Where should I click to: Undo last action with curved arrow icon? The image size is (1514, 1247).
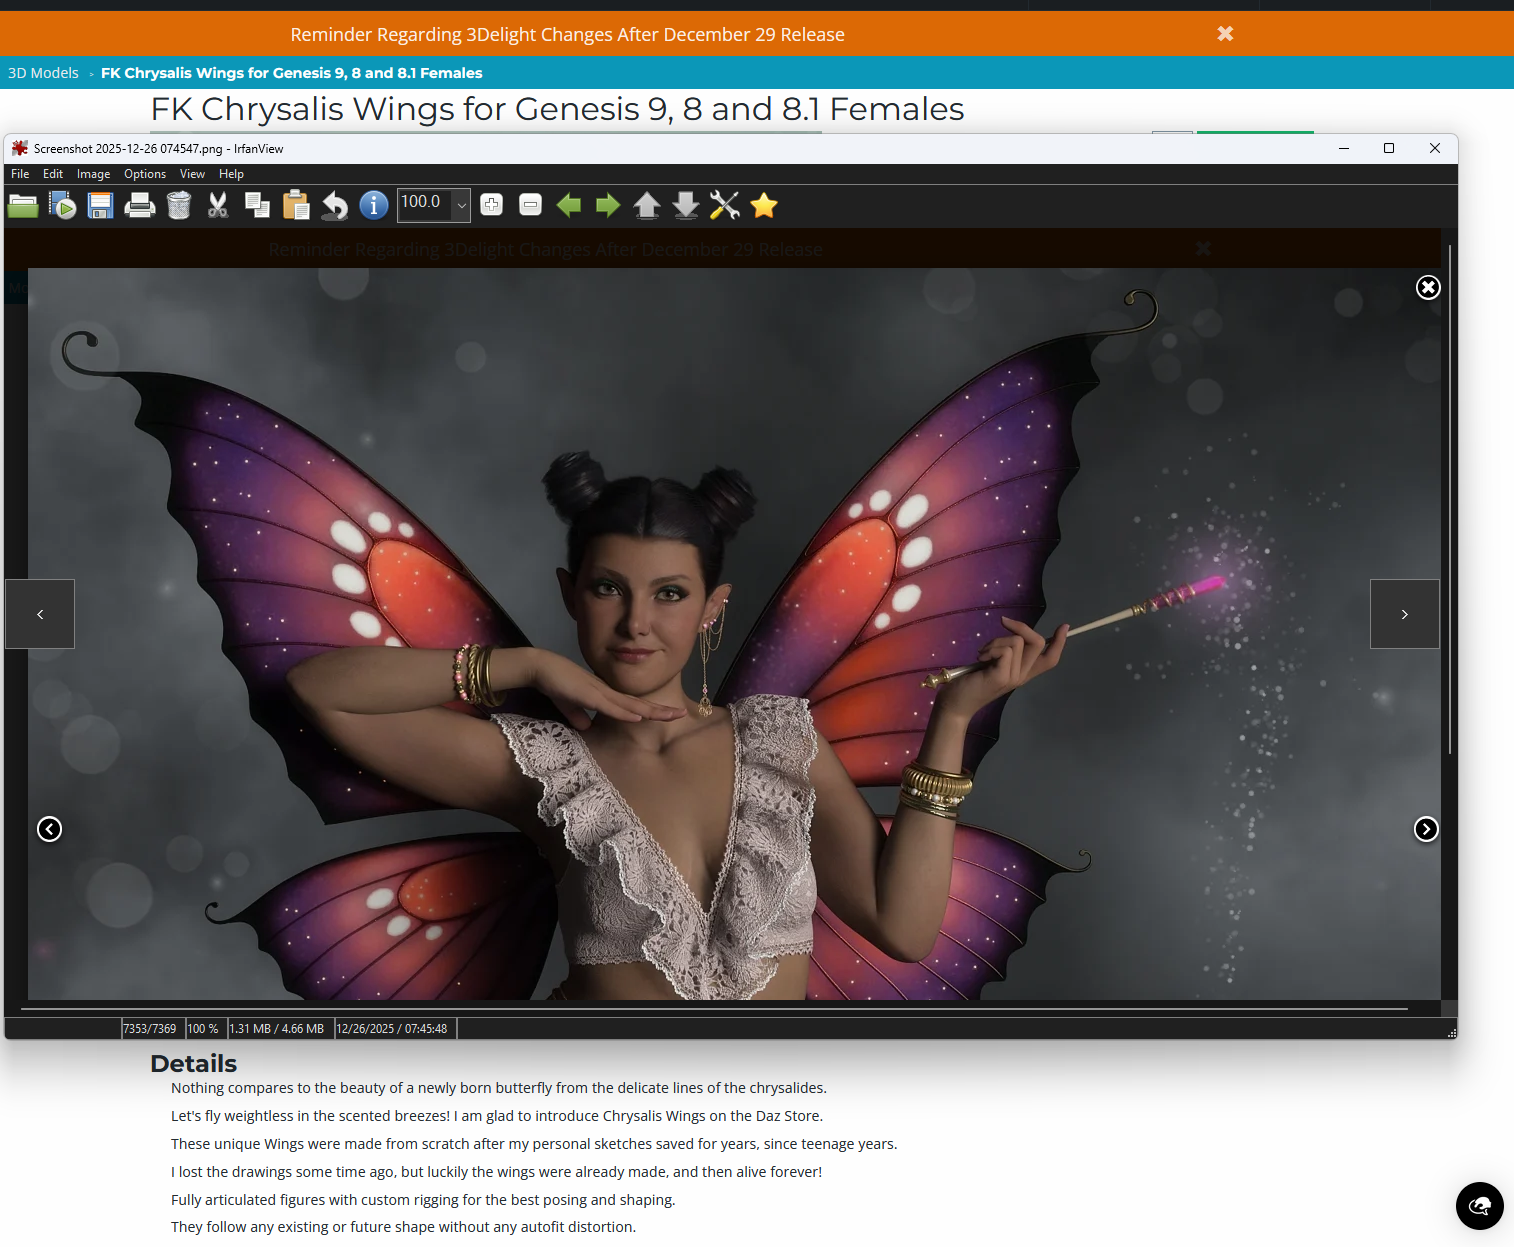click(335, 206)
